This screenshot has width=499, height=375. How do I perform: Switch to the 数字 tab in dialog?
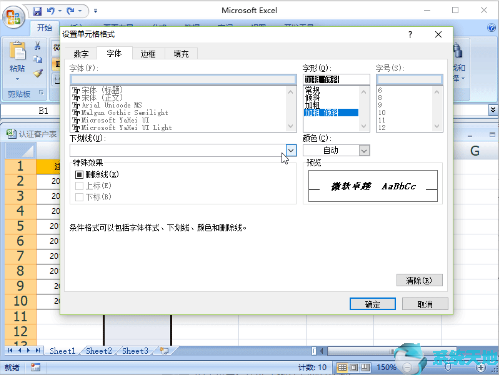[x=81, y=54]
